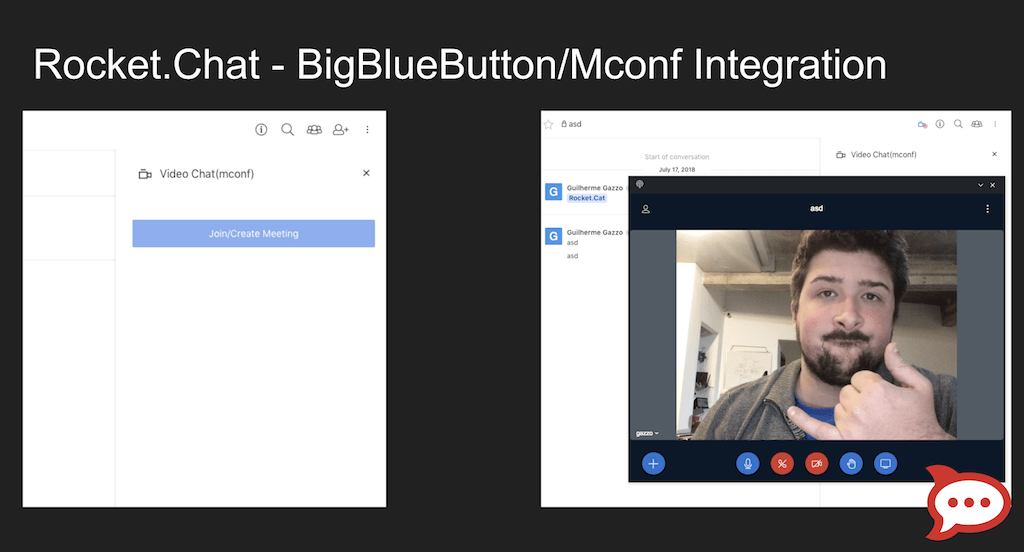This screenshot has height=552, width=1024.
Task: Click the Guilherme Gazzo name above the asd messages
Action: point(594,233)
